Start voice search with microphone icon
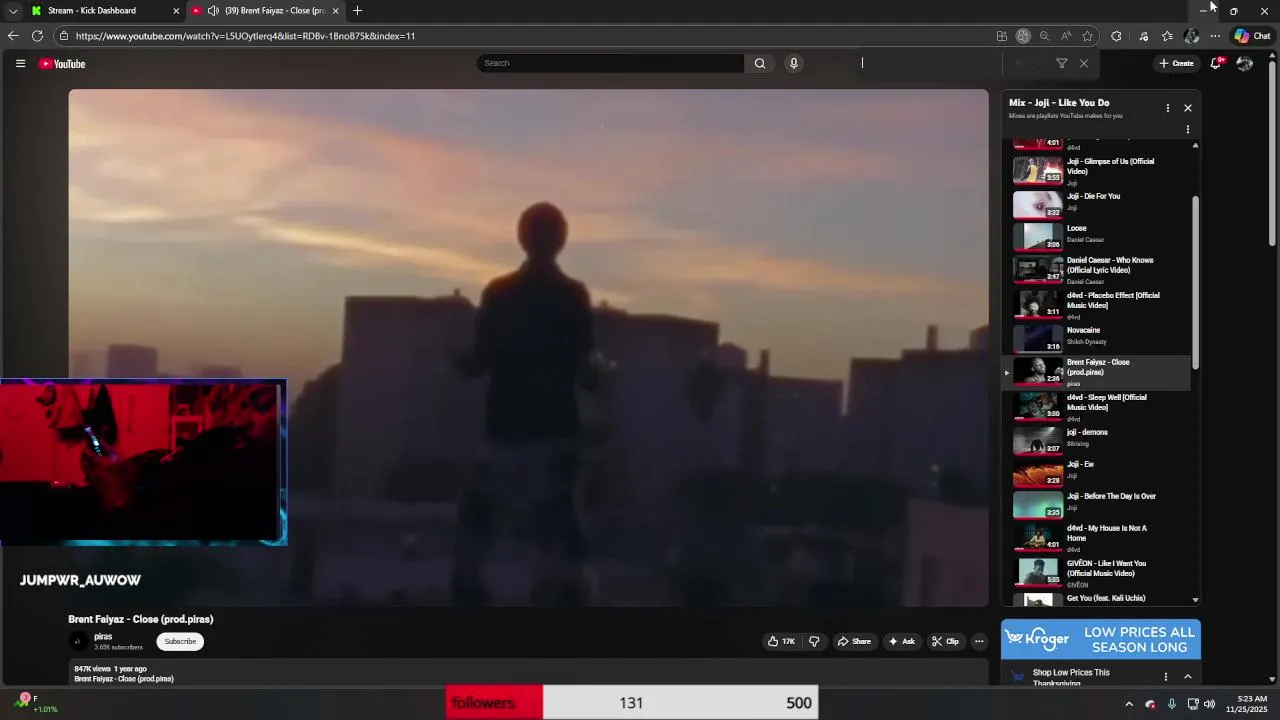Screen dimensions: 1280x720 pyautogui.click(x=794, y=63)
